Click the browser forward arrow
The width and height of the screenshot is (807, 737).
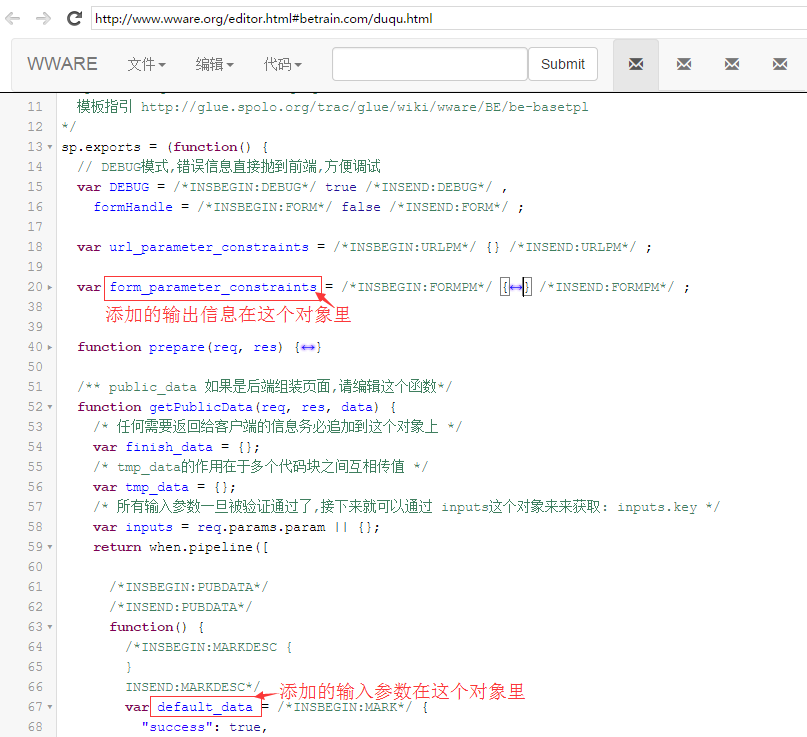click(42, 18)
